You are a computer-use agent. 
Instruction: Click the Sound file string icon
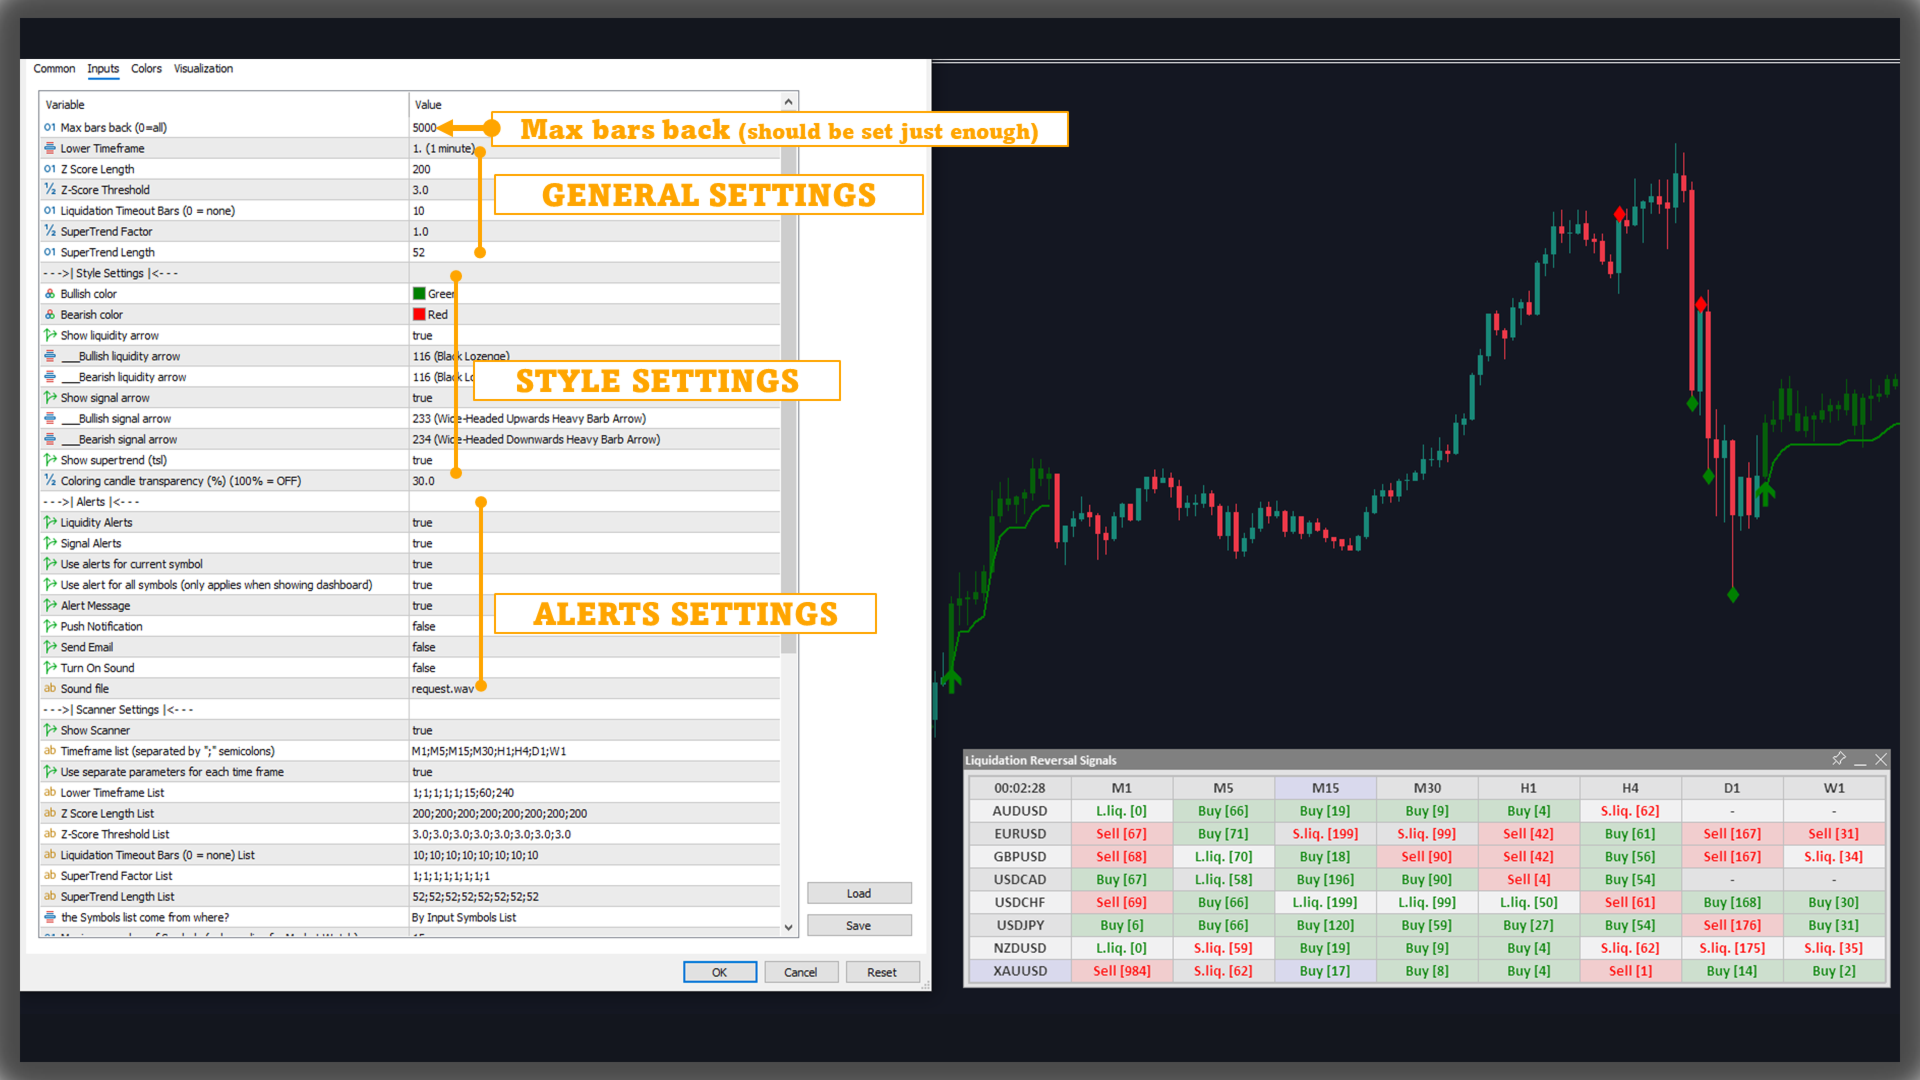pyautogui.click(x=50, y=688)
